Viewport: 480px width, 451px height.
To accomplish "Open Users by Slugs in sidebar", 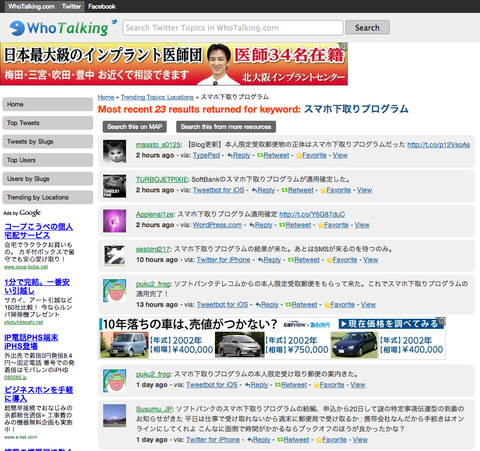I will pos(48,179).
